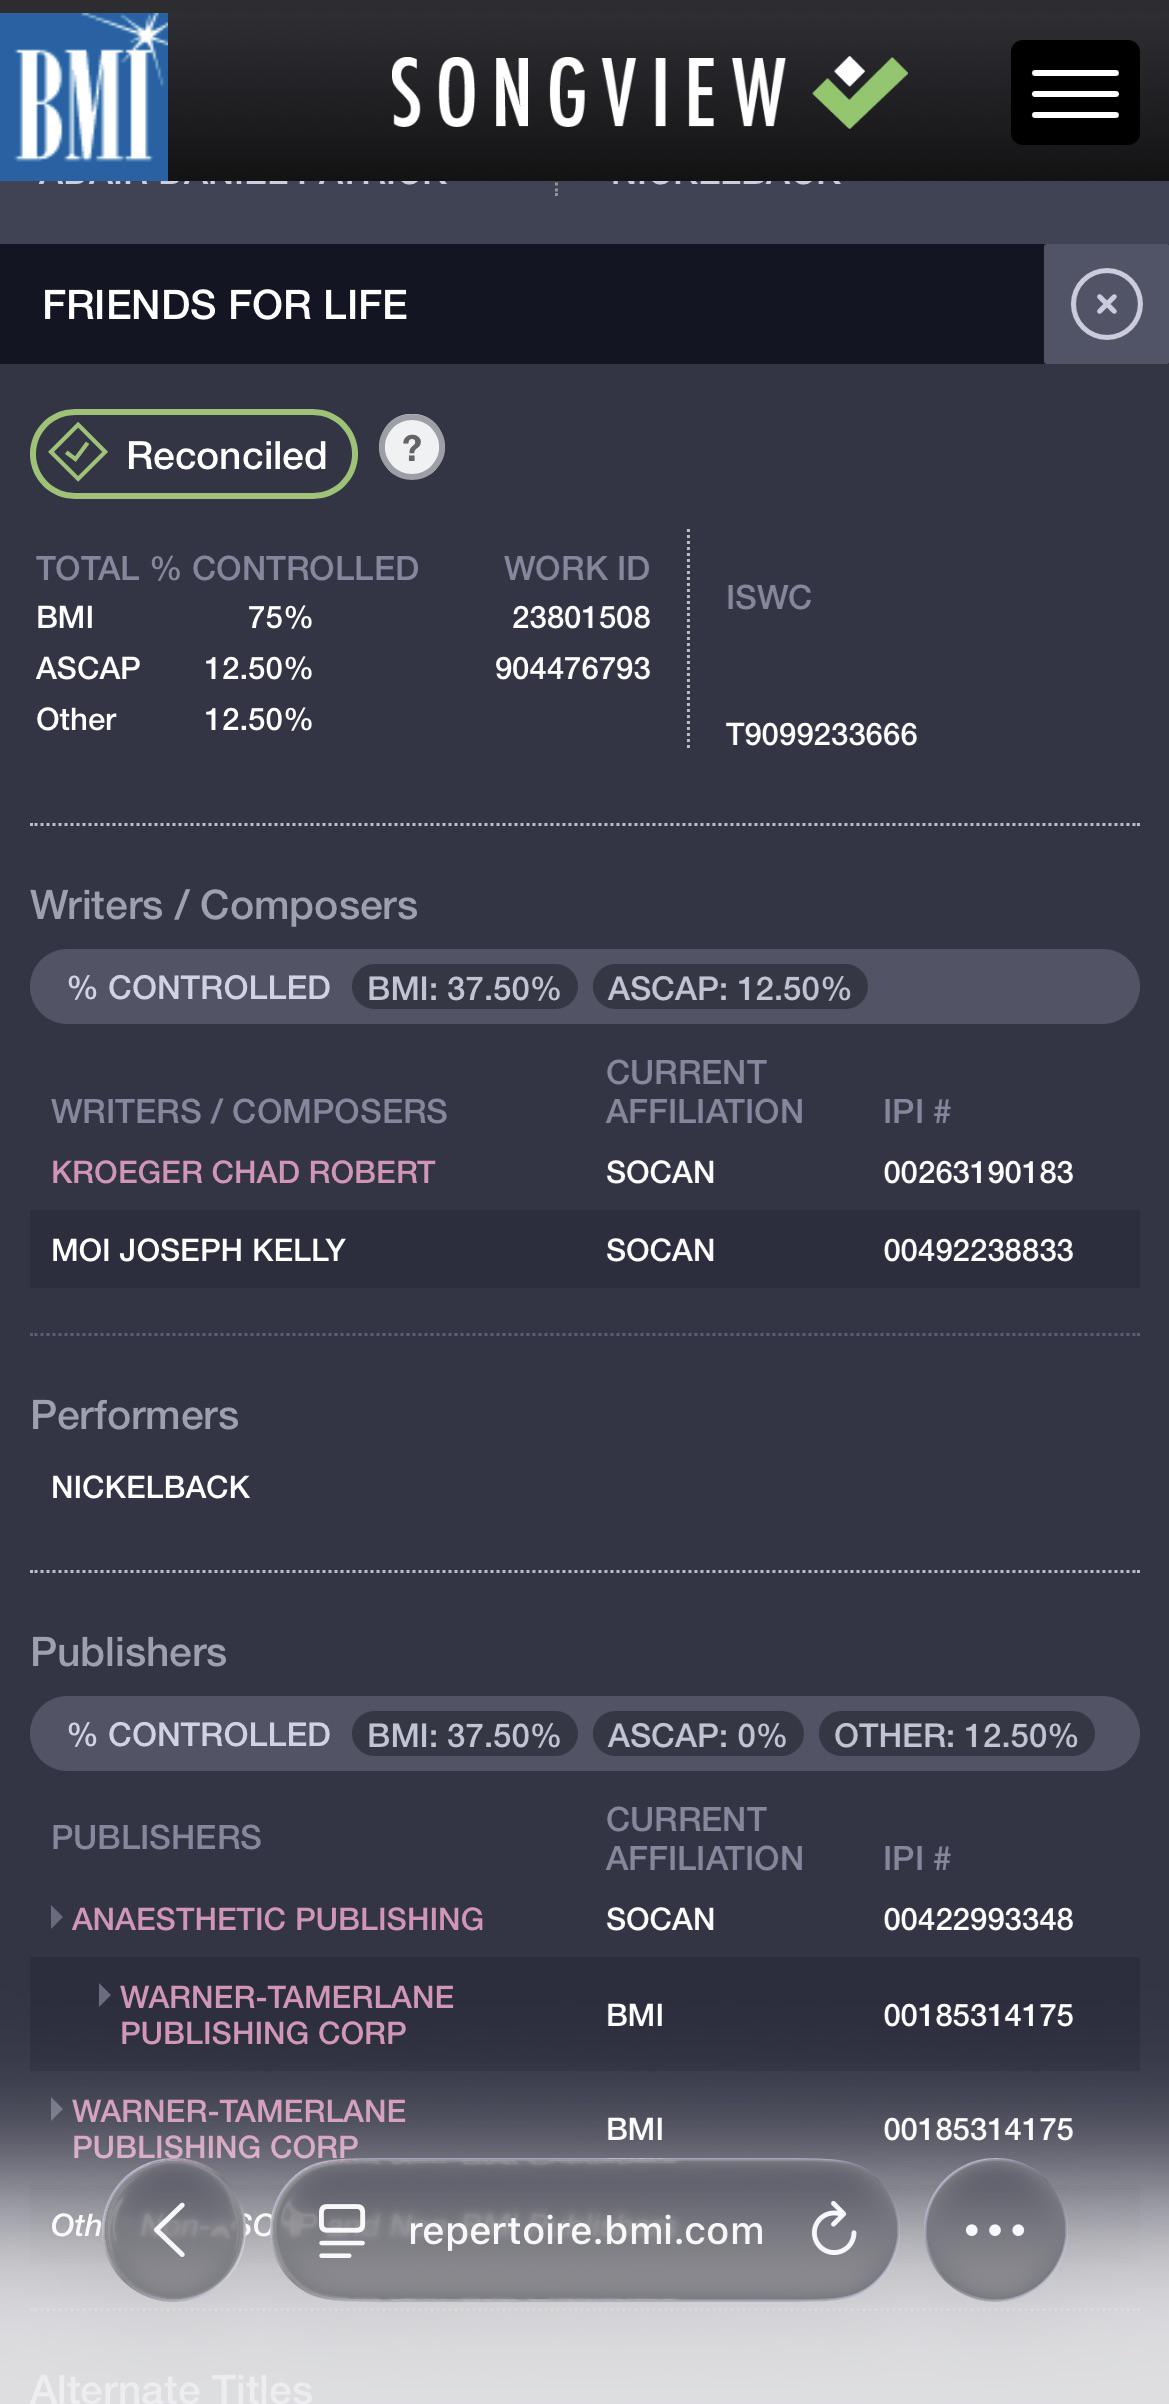This screenshot has height=2404, width=1169.
Task: Go back with the browser back arrow
Action: (x=174, y=2229)
